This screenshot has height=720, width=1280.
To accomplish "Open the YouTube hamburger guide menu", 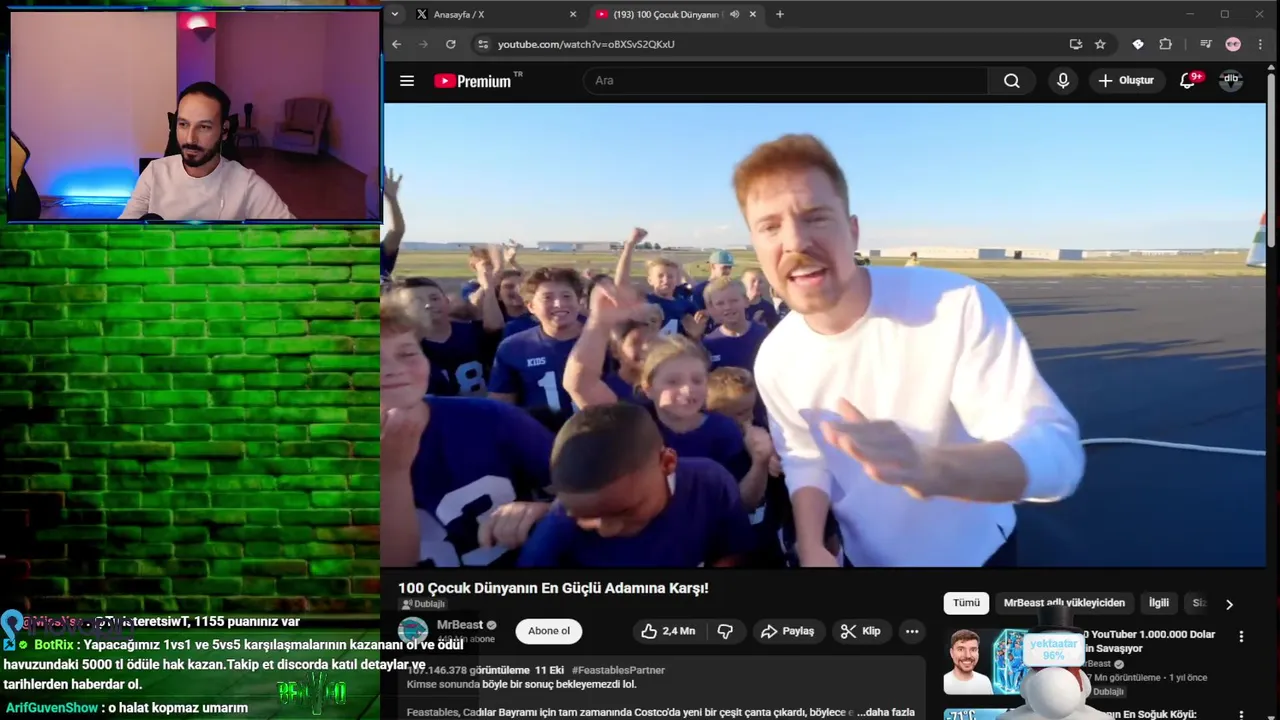I will (407, 81).
